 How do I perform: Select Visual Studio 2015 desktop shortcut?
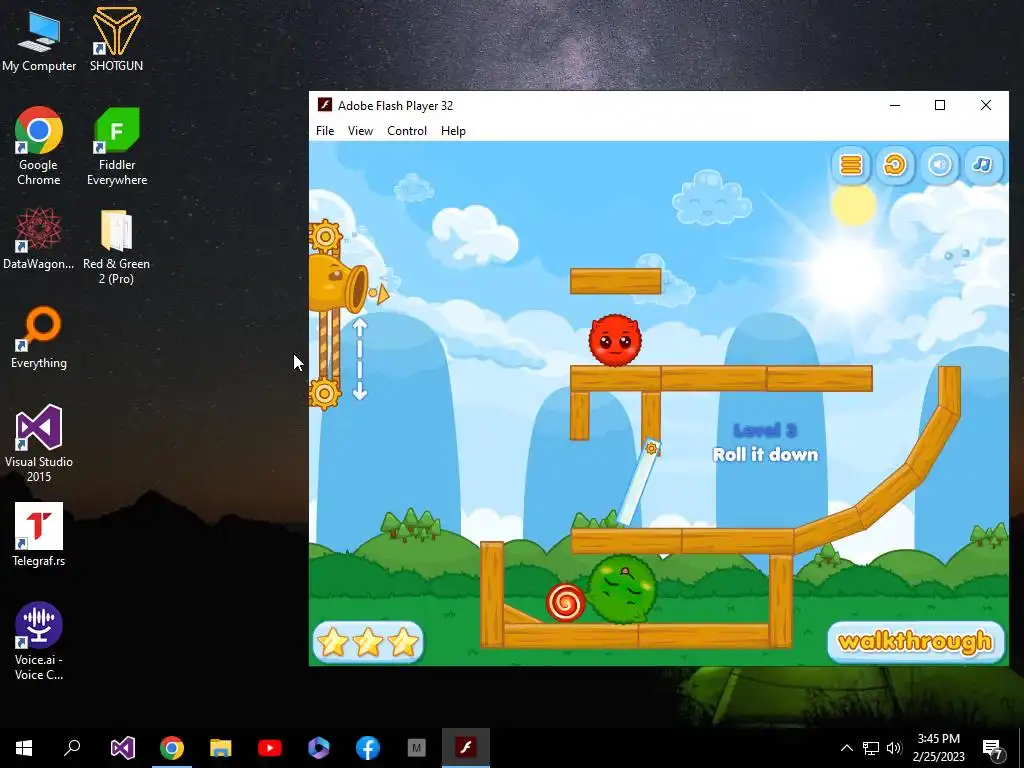click(x=39, y=443)
